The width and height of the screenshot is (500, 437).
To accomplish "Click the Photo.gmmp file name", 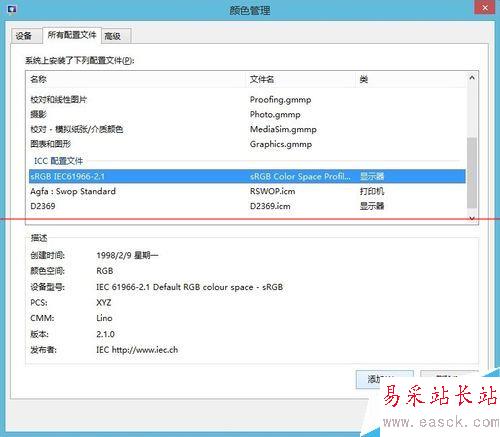I will pyautogui.click(x=275, y=115).
